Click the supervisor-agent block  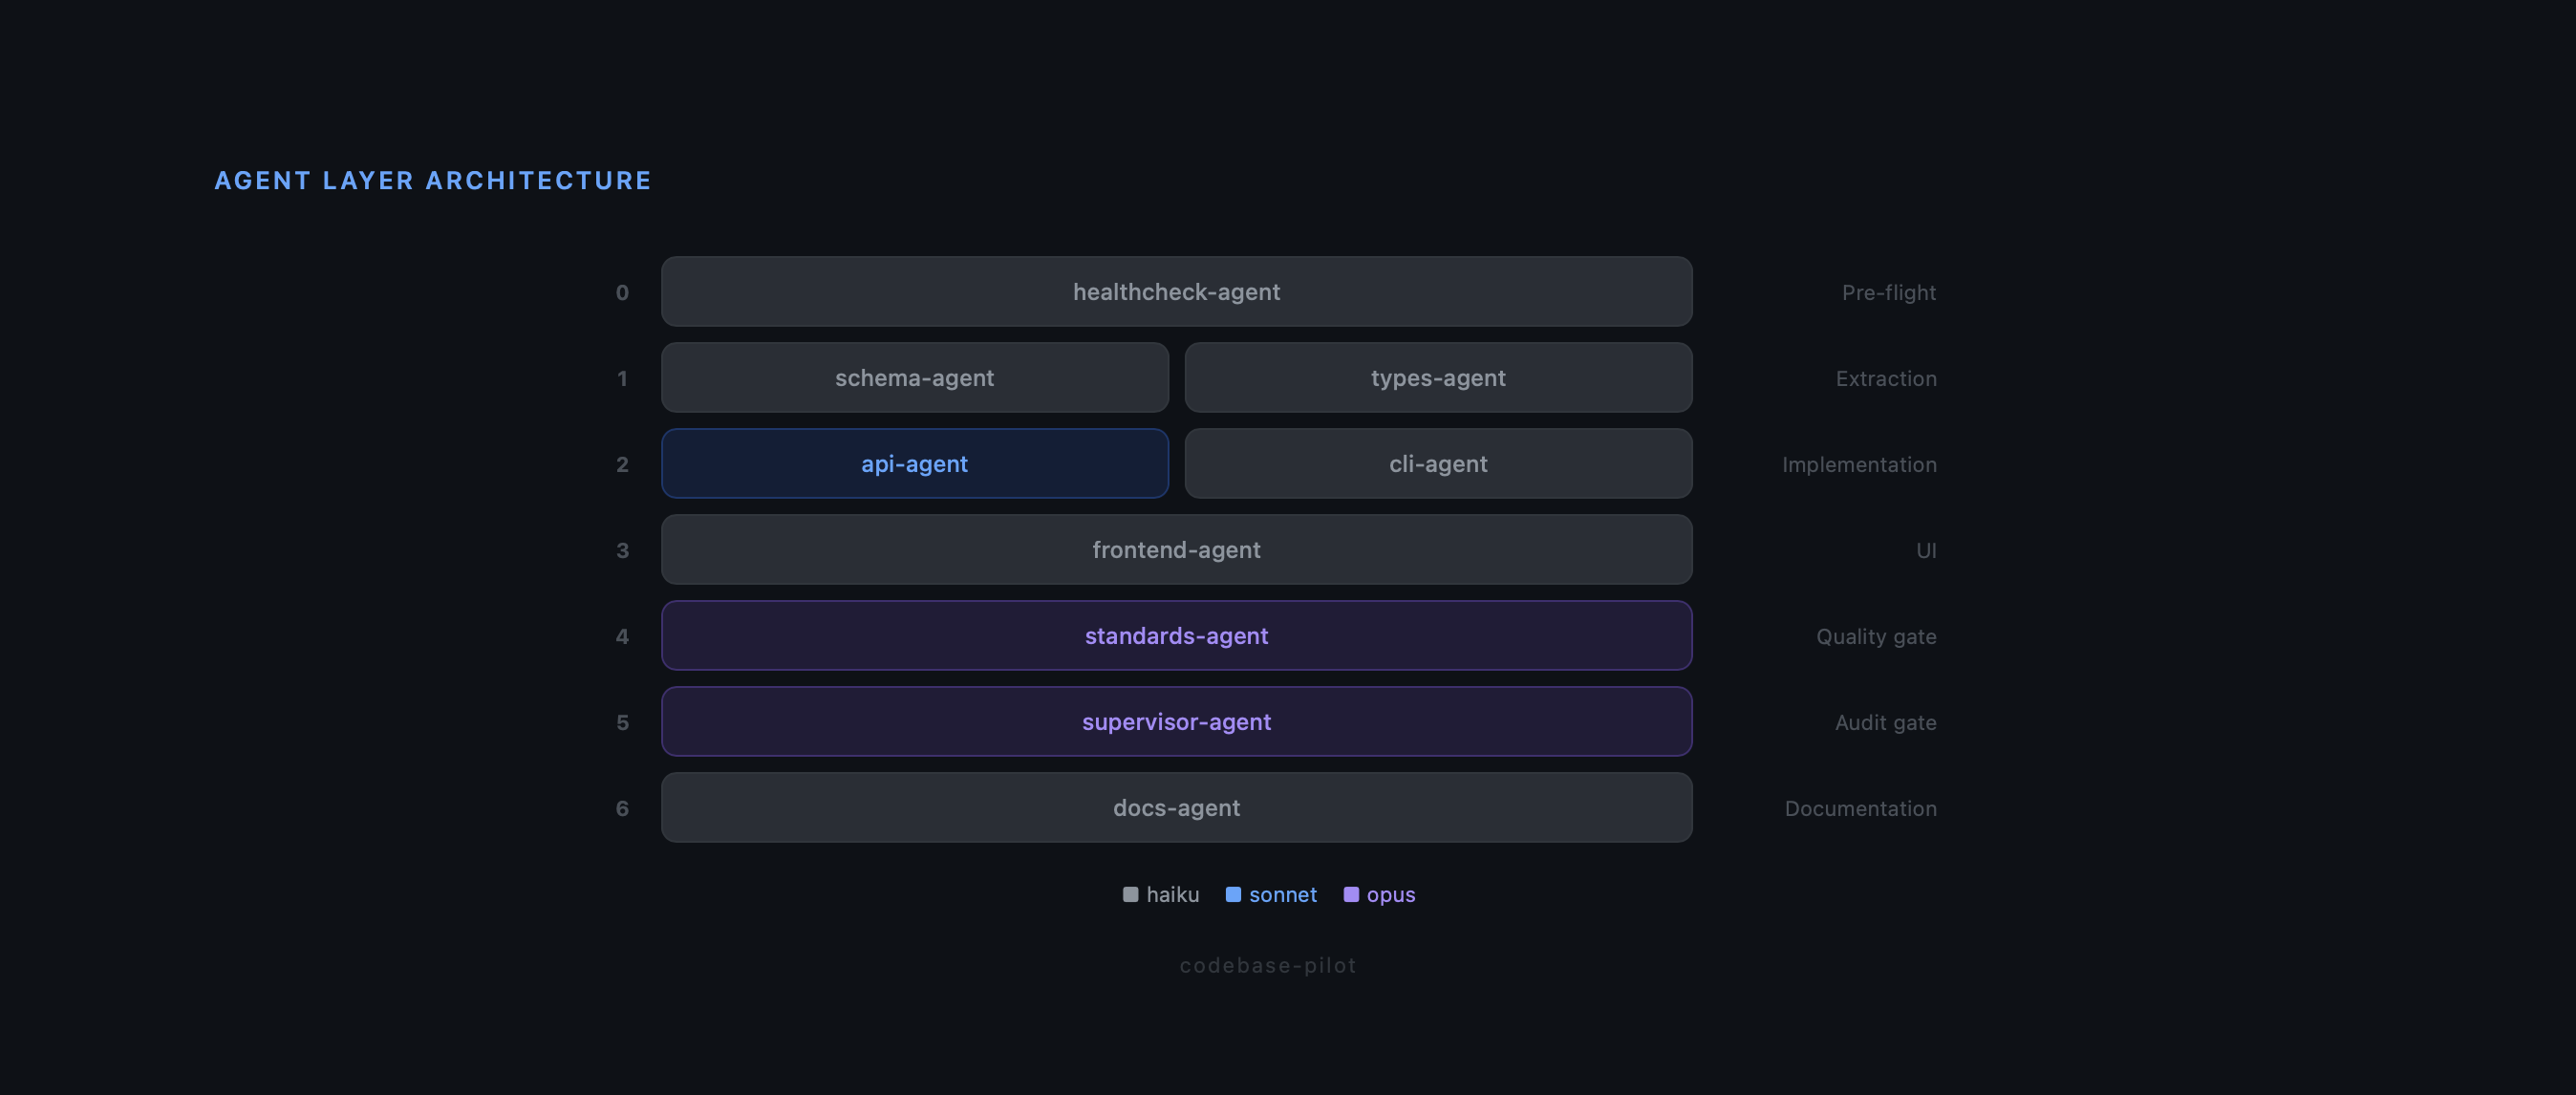point(1176,721)
